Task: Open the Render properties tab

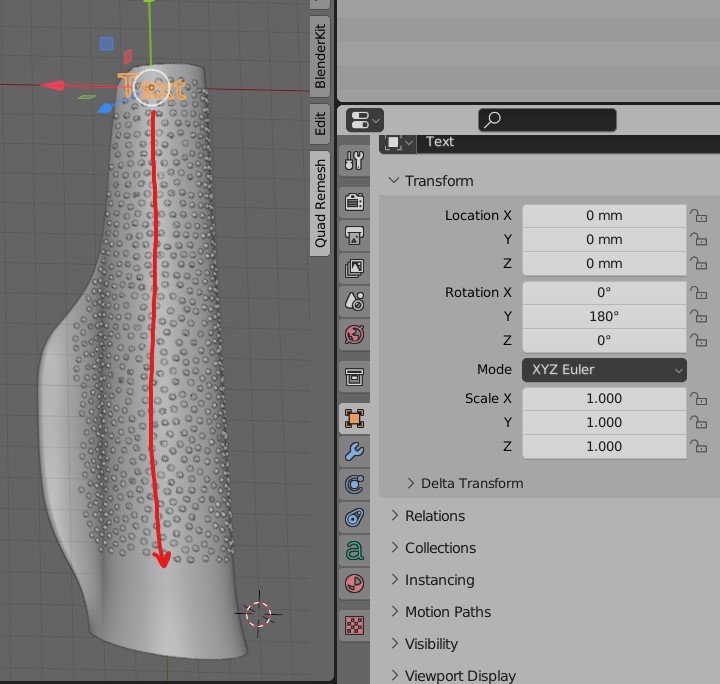Action: point(354,202)
